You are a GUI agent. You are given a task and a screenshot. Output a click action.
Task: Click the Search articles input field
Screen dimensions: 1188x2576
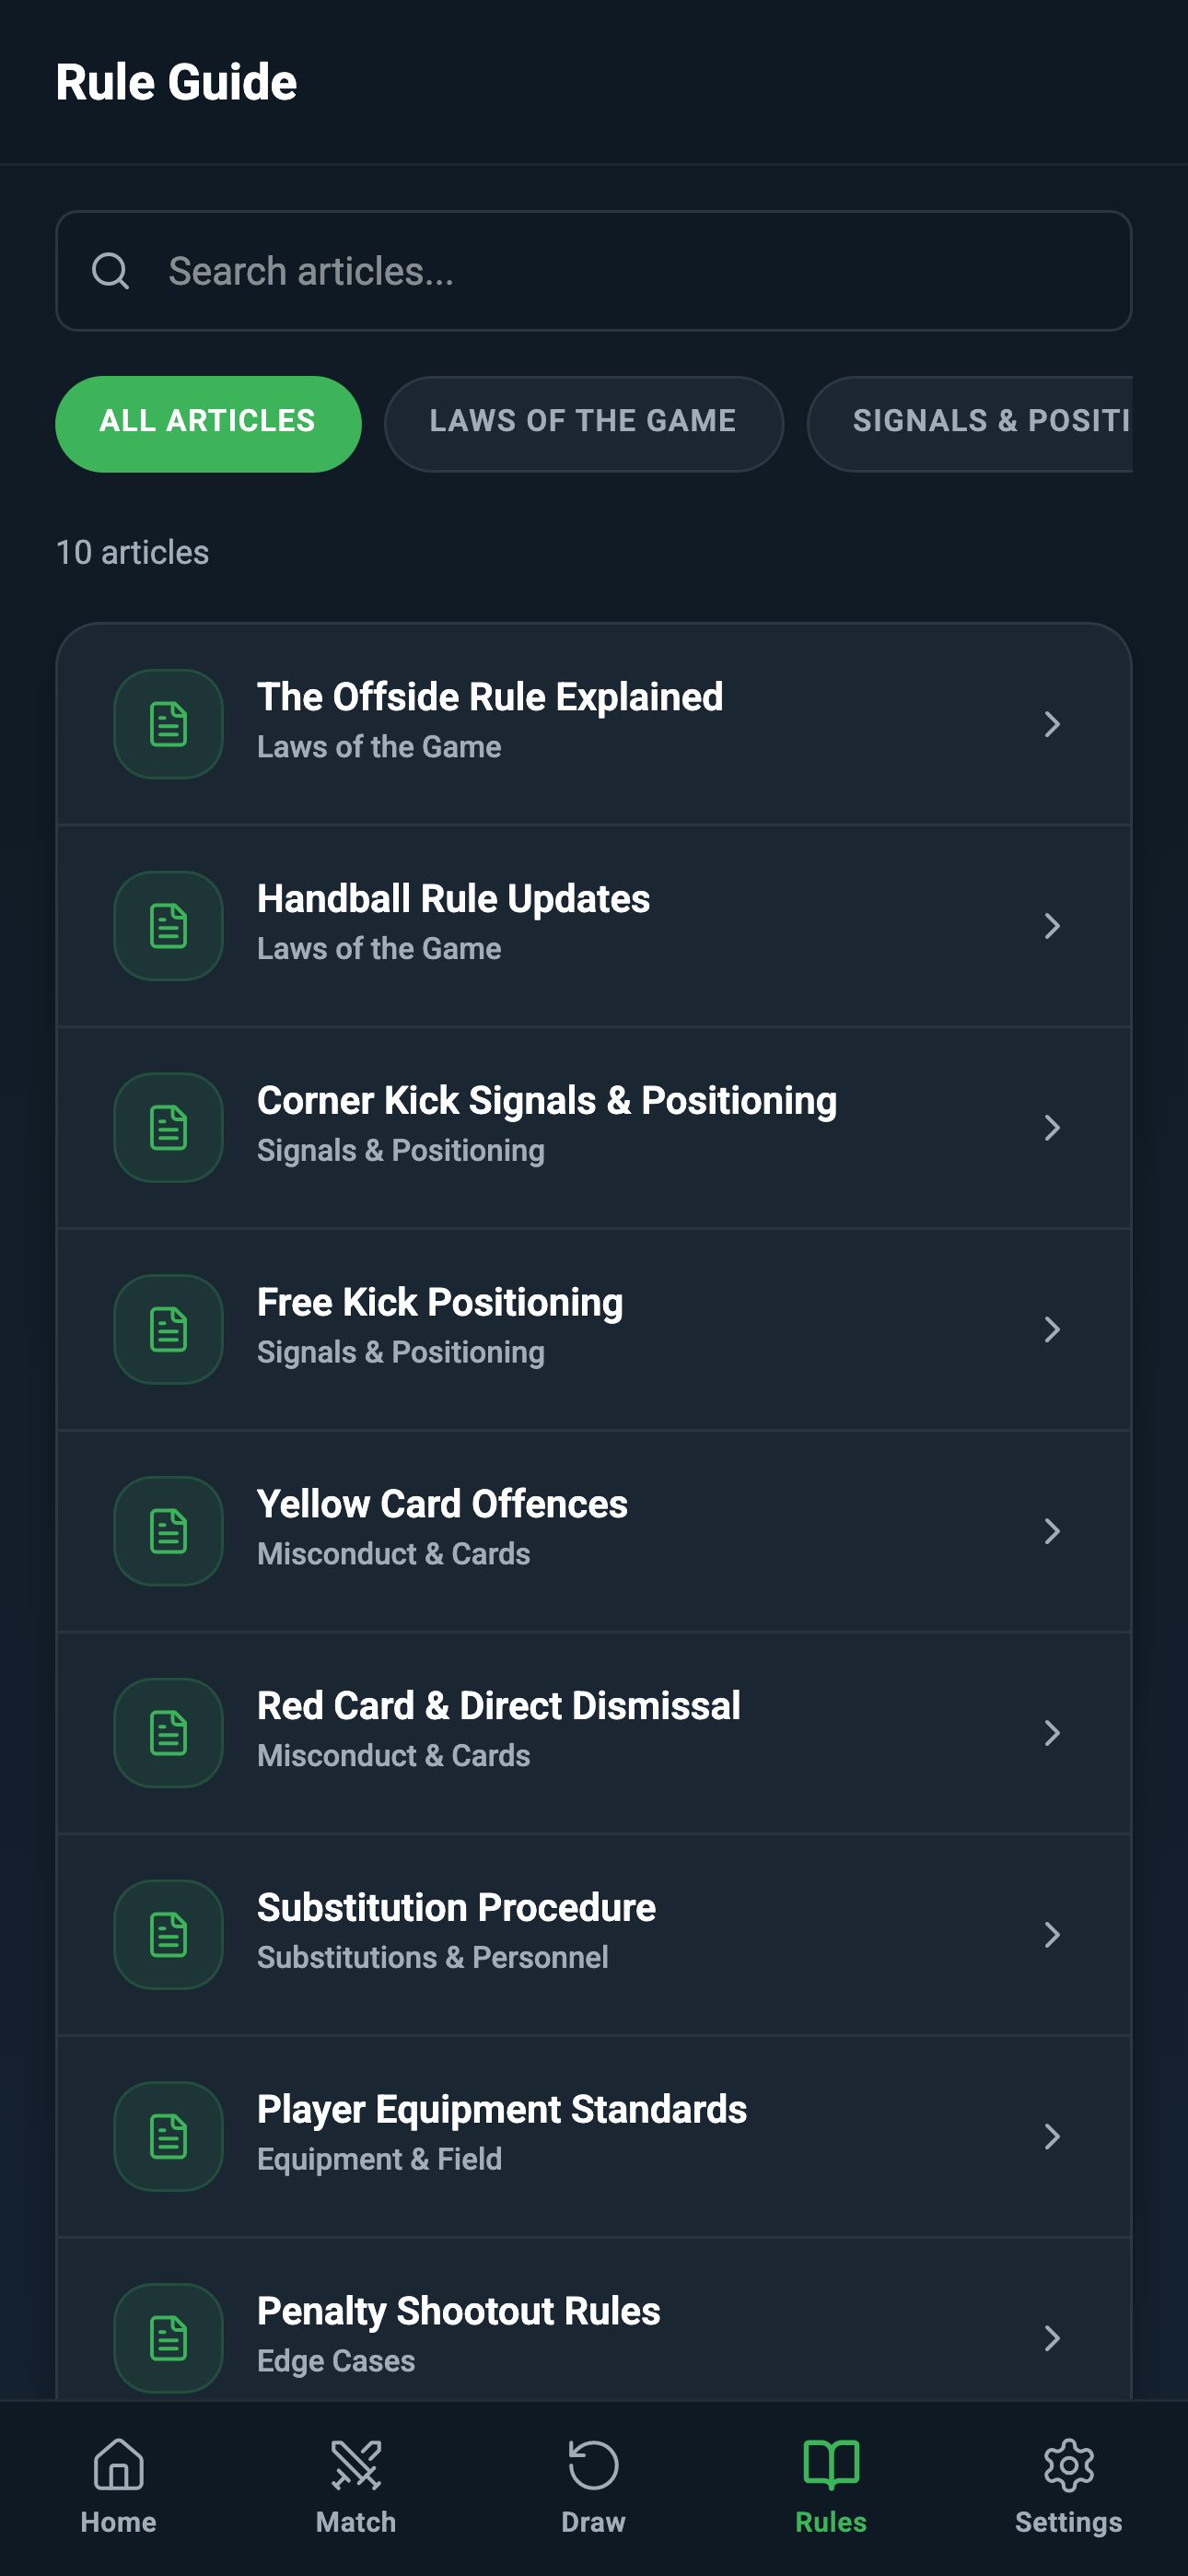(594, 271)
